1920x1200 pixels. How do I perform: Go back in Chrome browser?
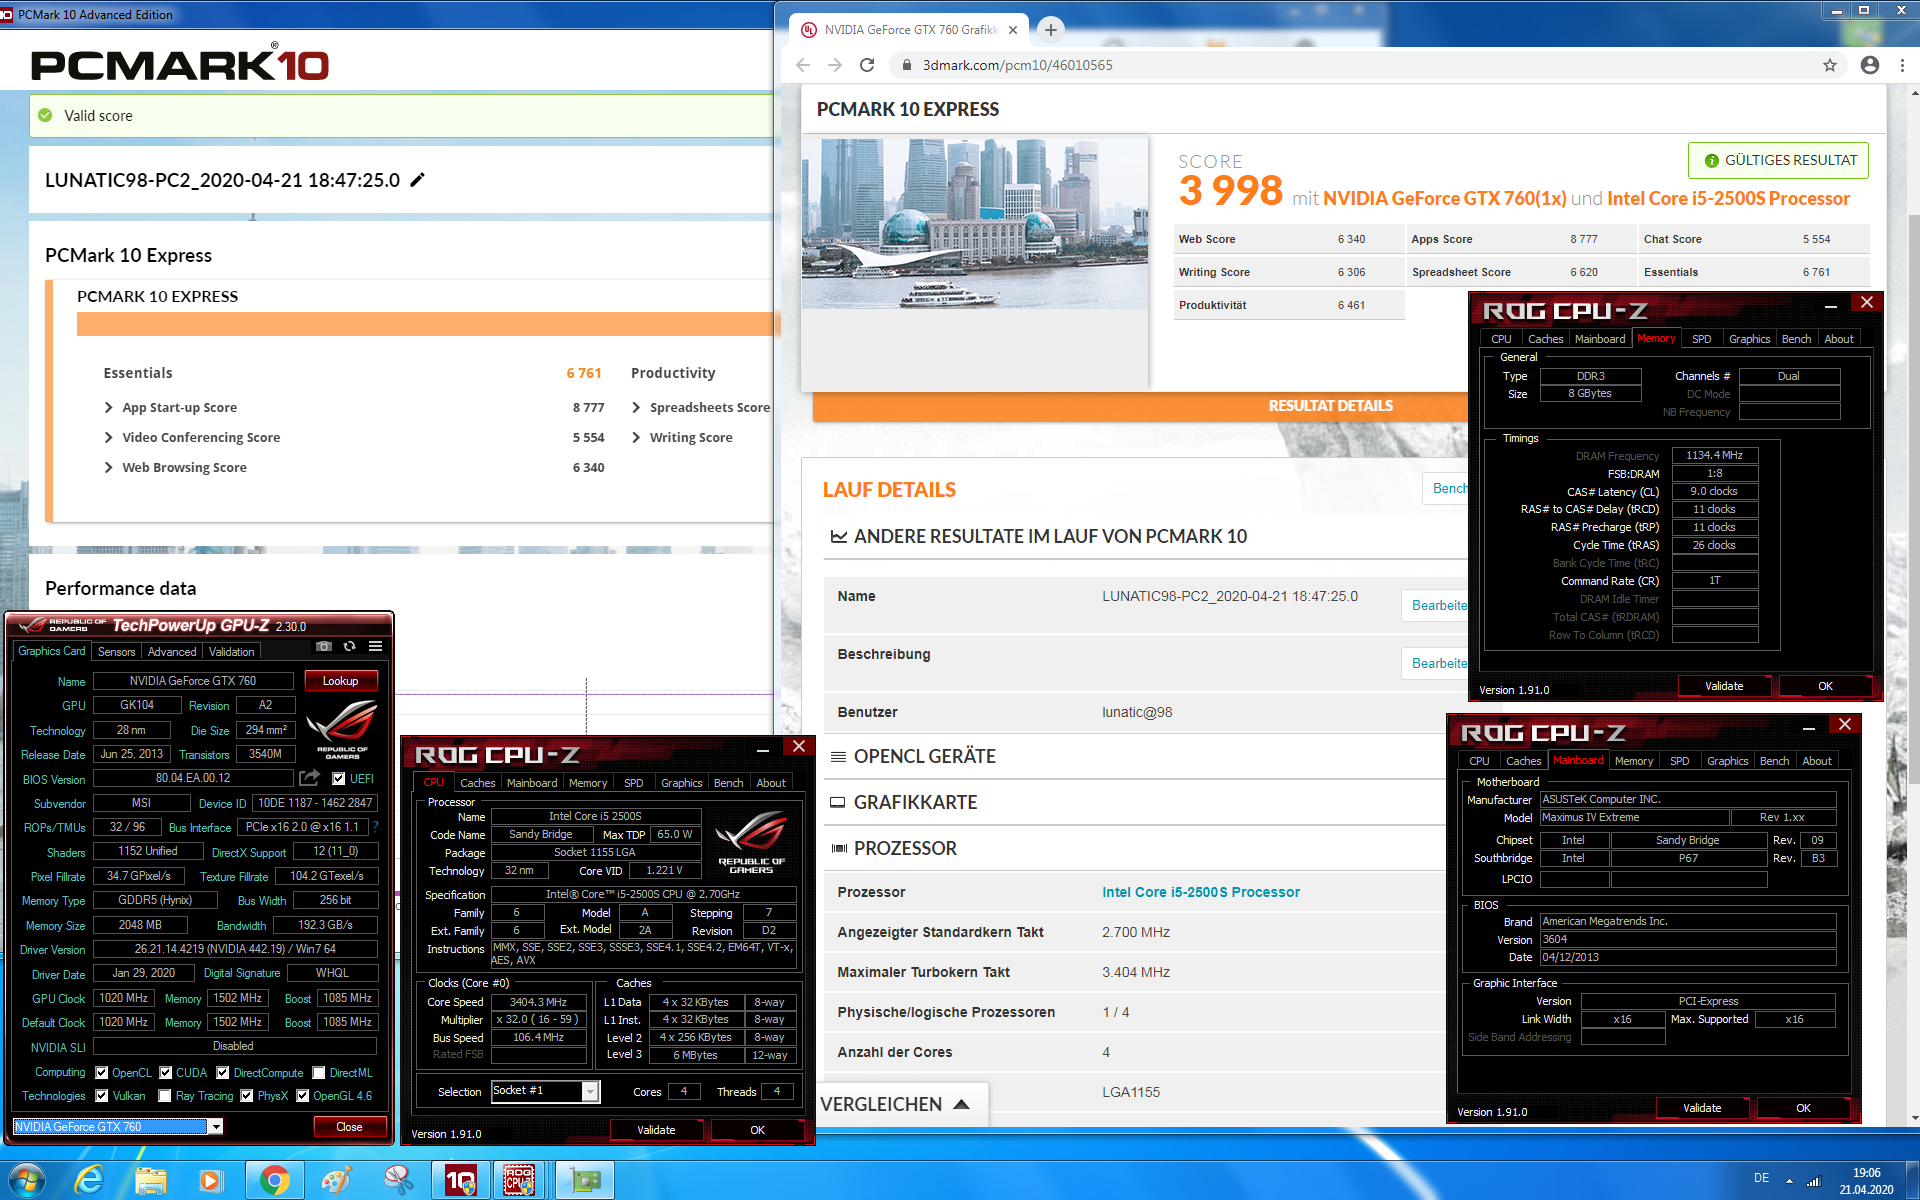(803, 65)
